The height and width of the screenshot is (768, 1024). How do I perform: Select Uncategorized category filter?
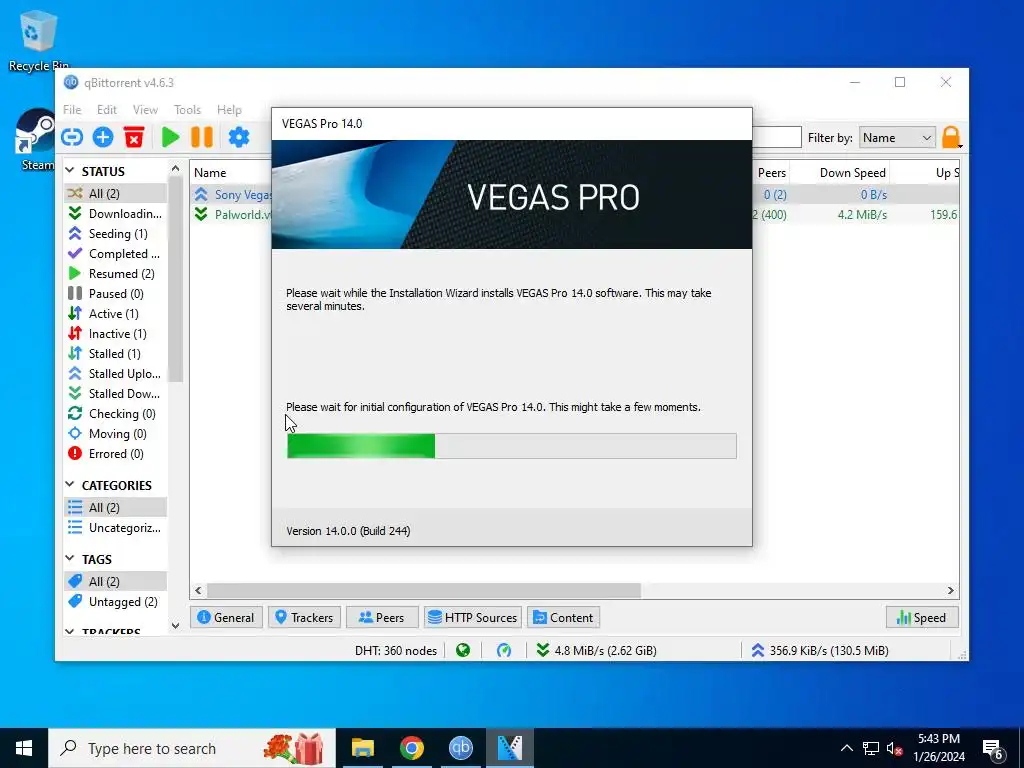click(x=116, y=528)
